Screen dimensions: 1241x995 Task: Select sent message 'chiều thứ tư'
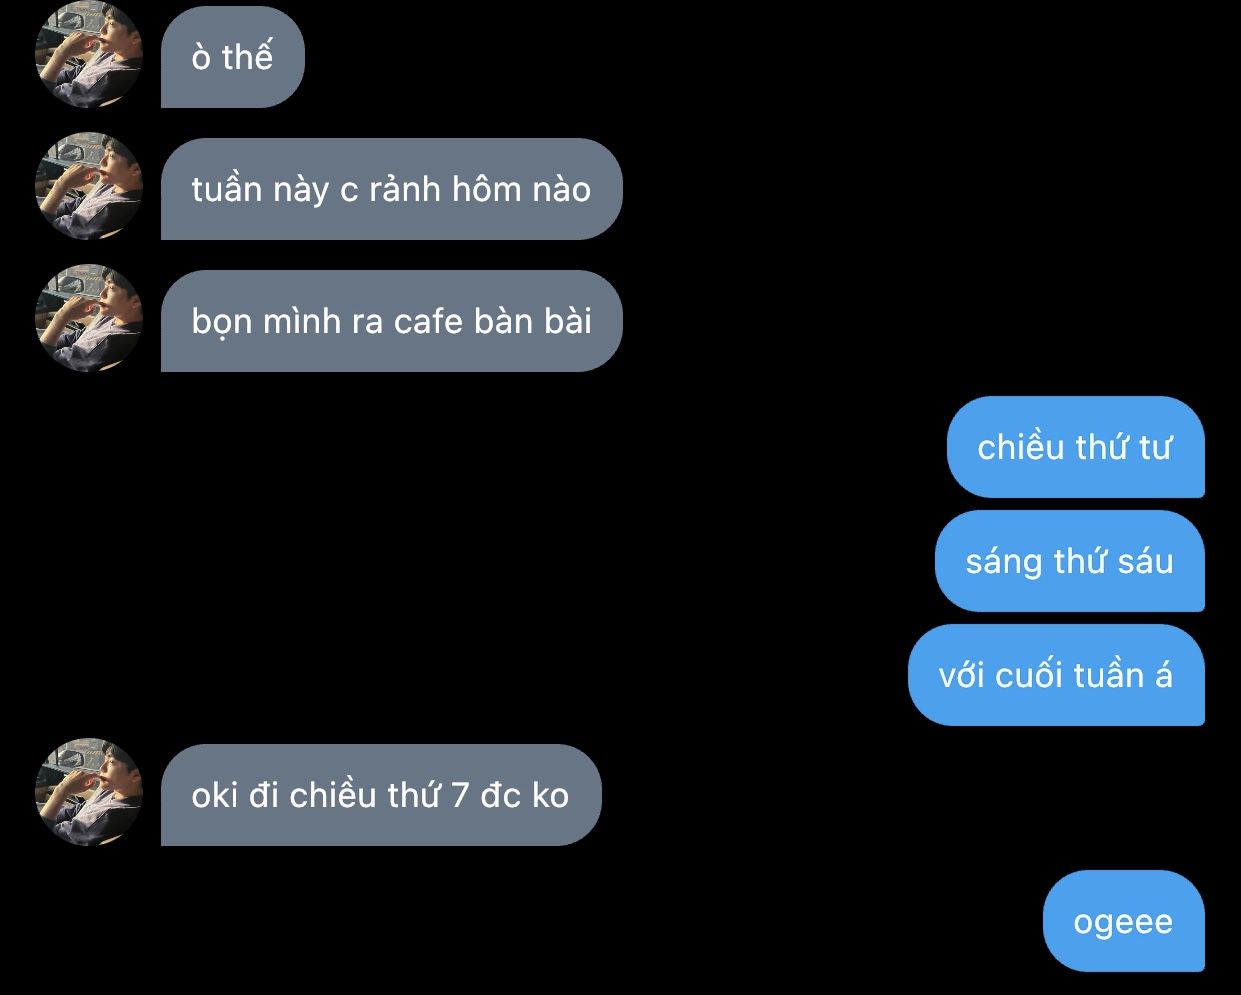pos(1075,447)
